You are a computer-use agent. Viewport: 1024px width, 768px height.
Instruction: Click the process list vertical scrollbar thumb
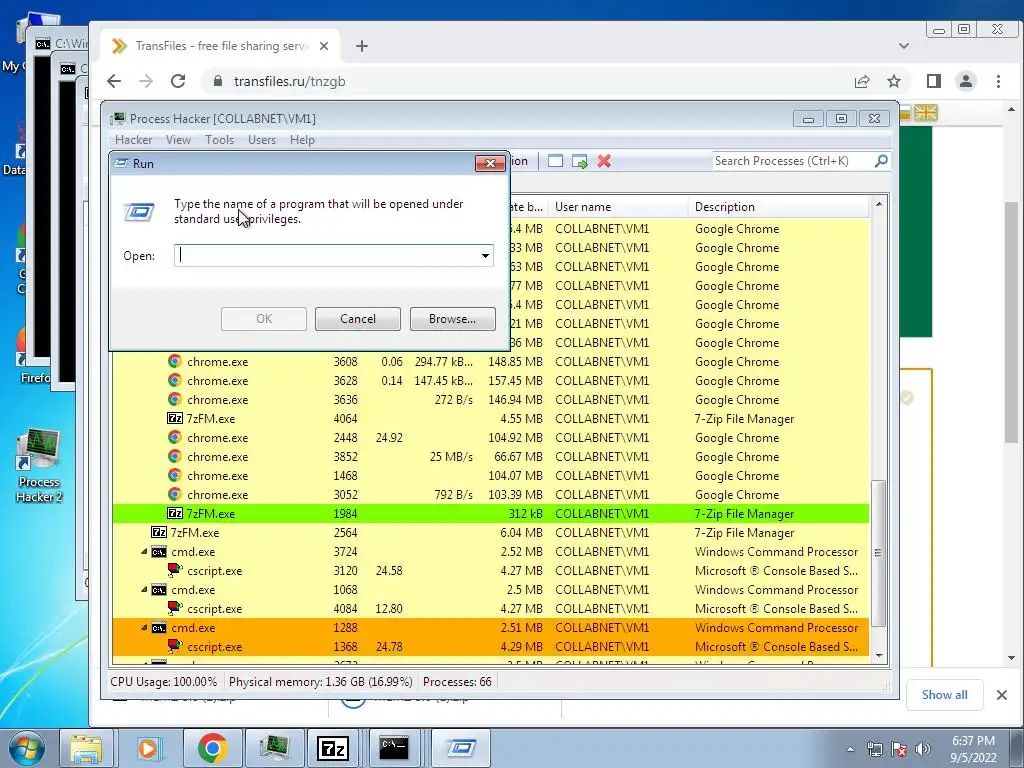(x=878, y=553)
